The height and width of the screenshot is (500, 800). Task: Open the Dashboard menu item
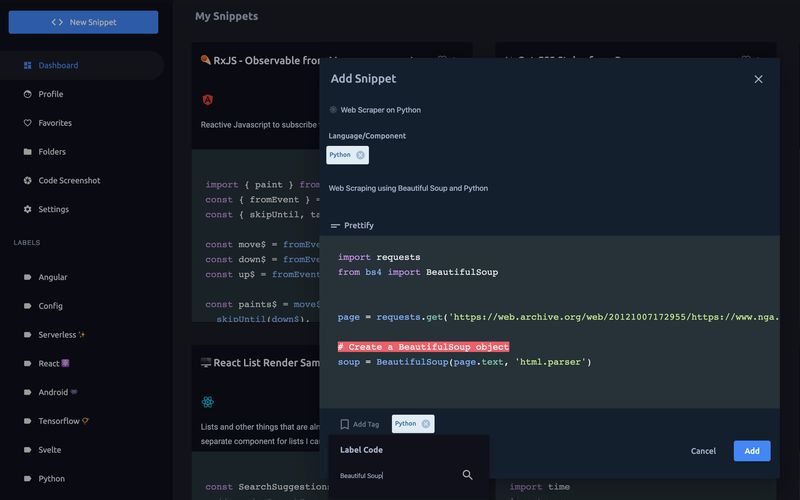pos(58,66)
